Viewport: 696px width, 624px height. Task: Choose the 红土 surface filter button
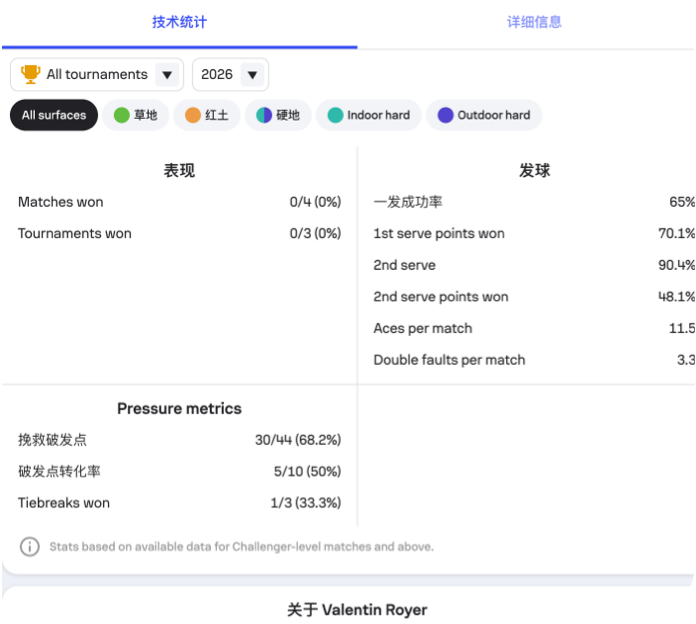[x=207, y=115]
